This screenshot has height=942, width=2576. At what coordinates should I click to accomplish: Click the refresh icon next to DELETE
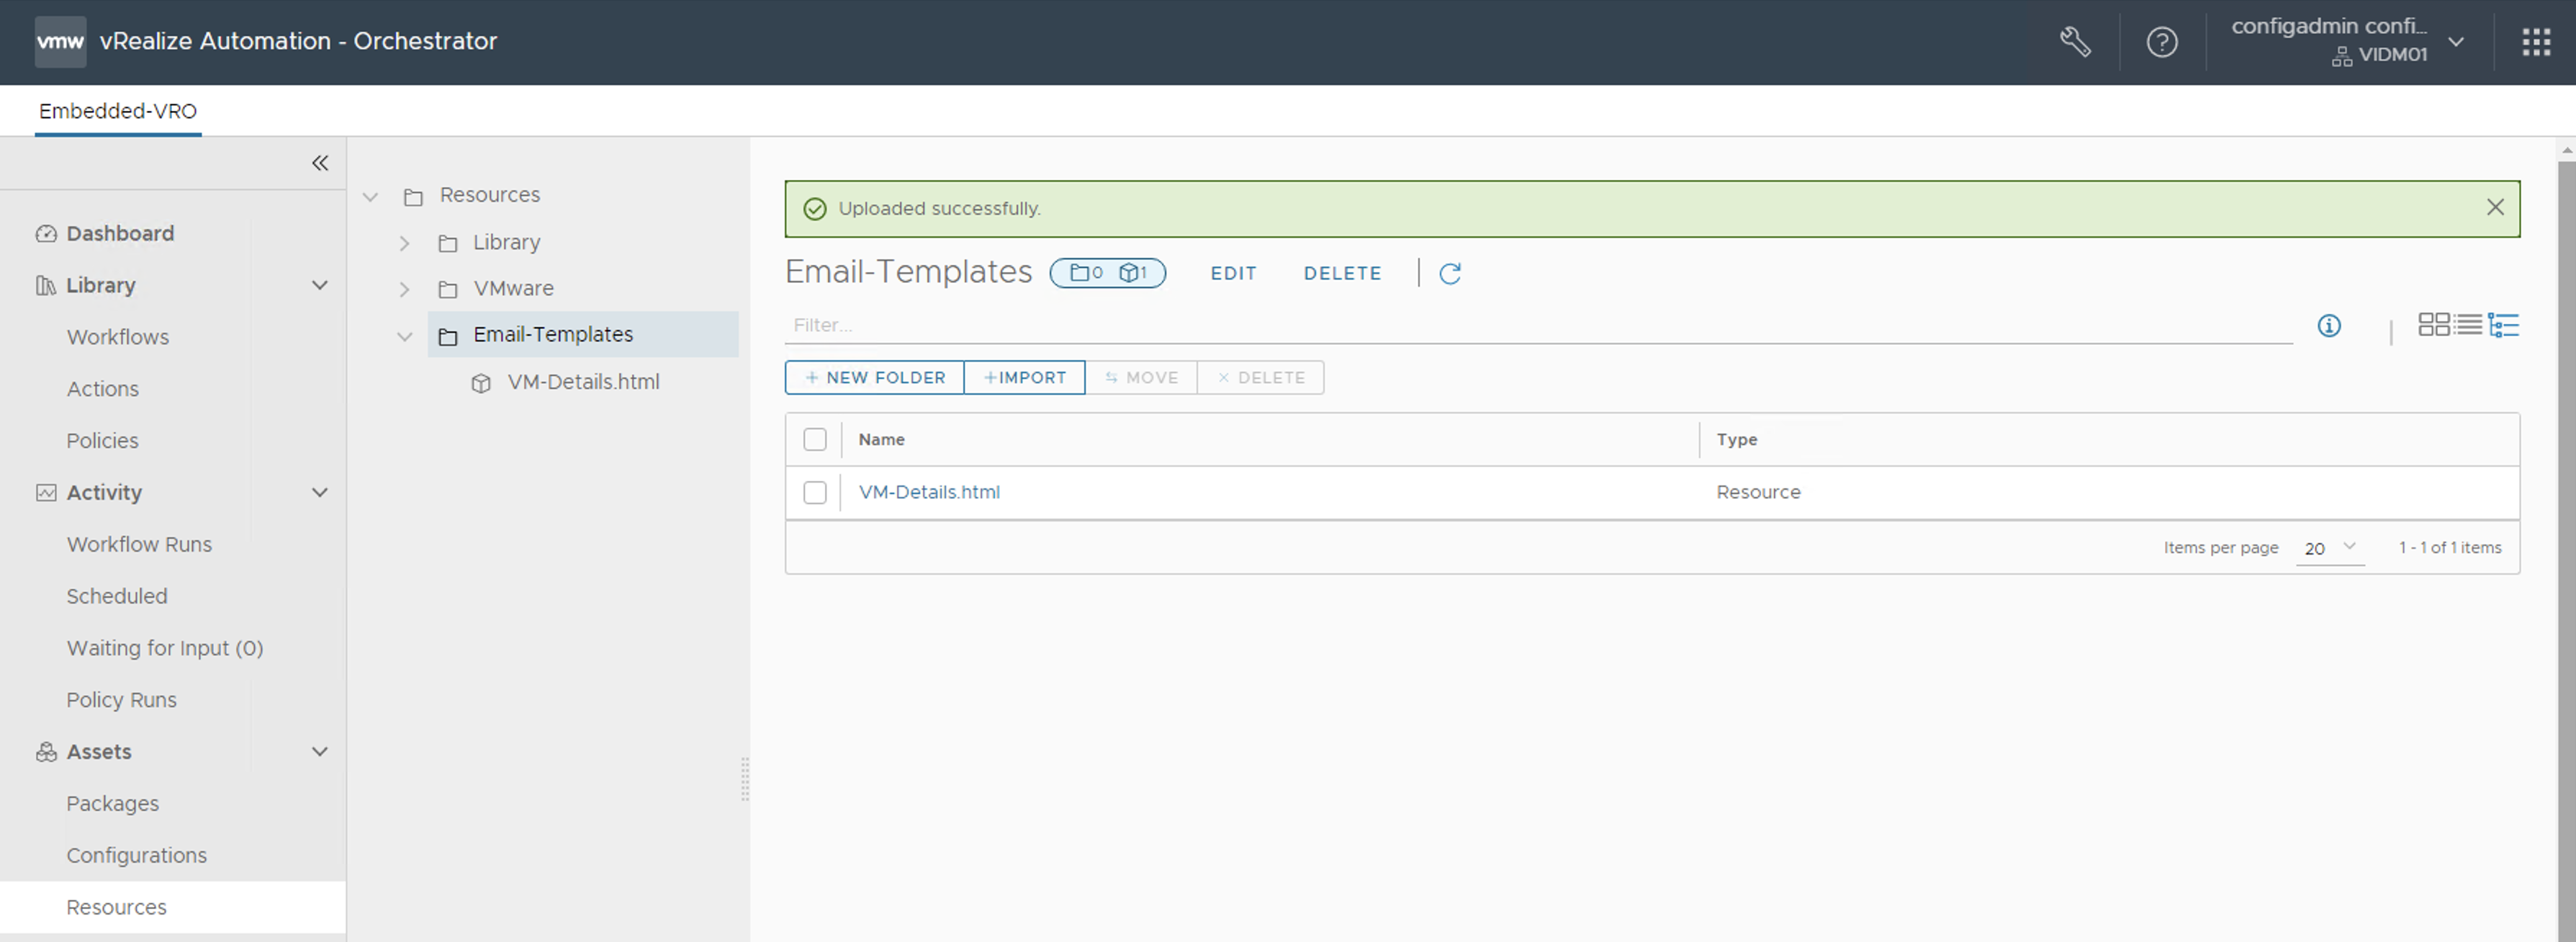click(1449, 274)
